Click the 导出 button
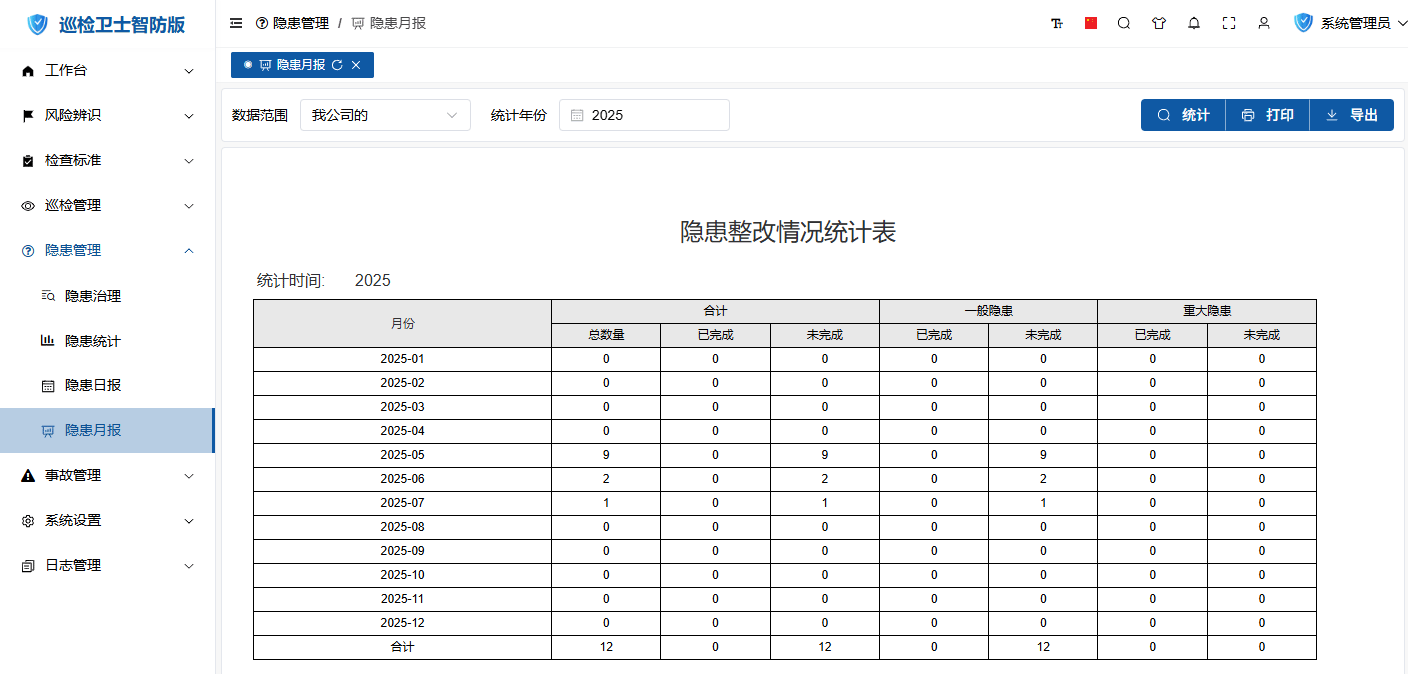Image resolution: width=1408 pixels, height=674 pixels. pyautogui.click(x=1351, y=115)
